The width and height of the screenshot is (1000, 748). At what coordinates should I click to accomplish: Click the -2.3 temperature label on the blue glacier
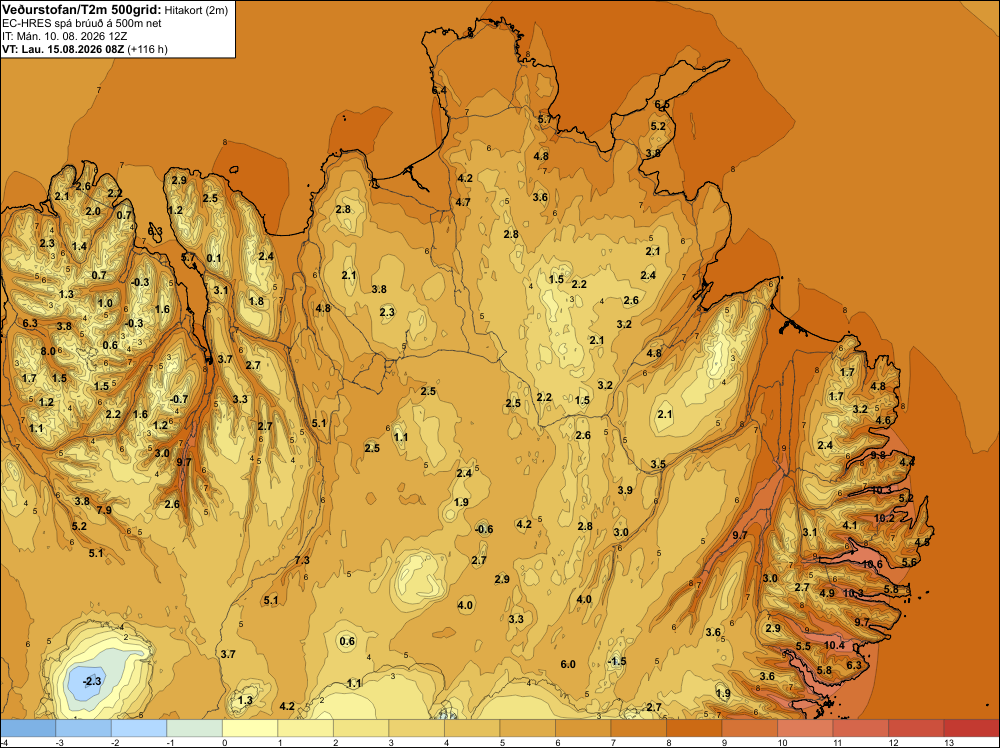point(92,681)
